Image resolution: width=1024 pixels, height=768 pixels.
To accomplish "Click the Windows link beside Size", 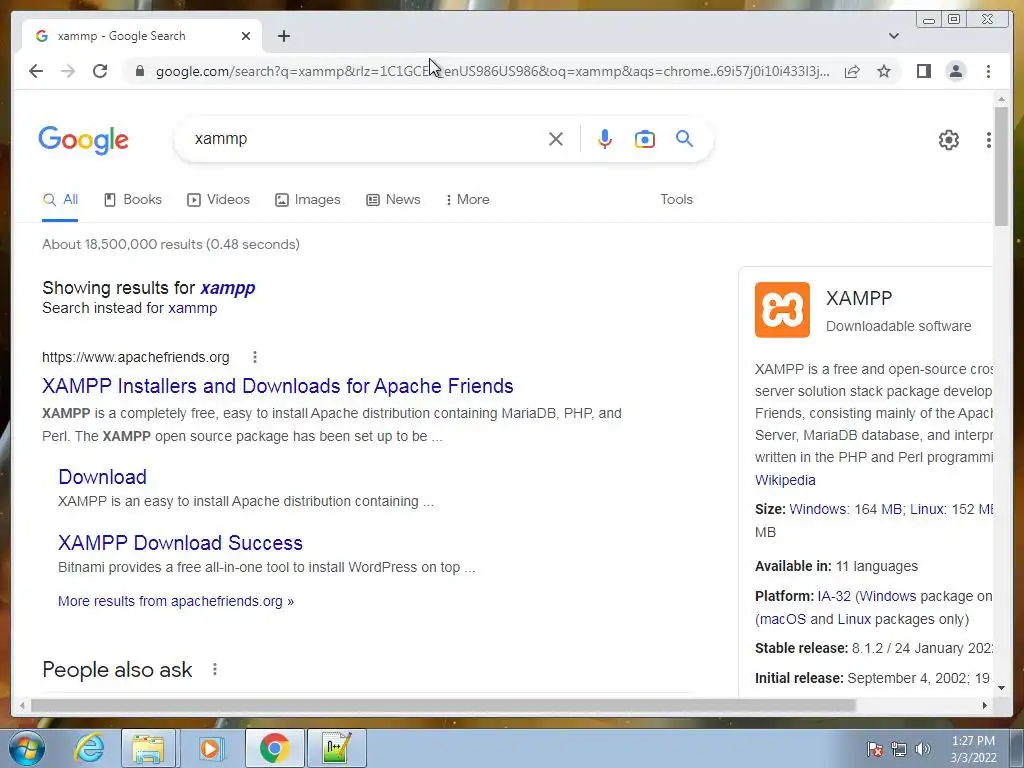I will tap(818, 509).
